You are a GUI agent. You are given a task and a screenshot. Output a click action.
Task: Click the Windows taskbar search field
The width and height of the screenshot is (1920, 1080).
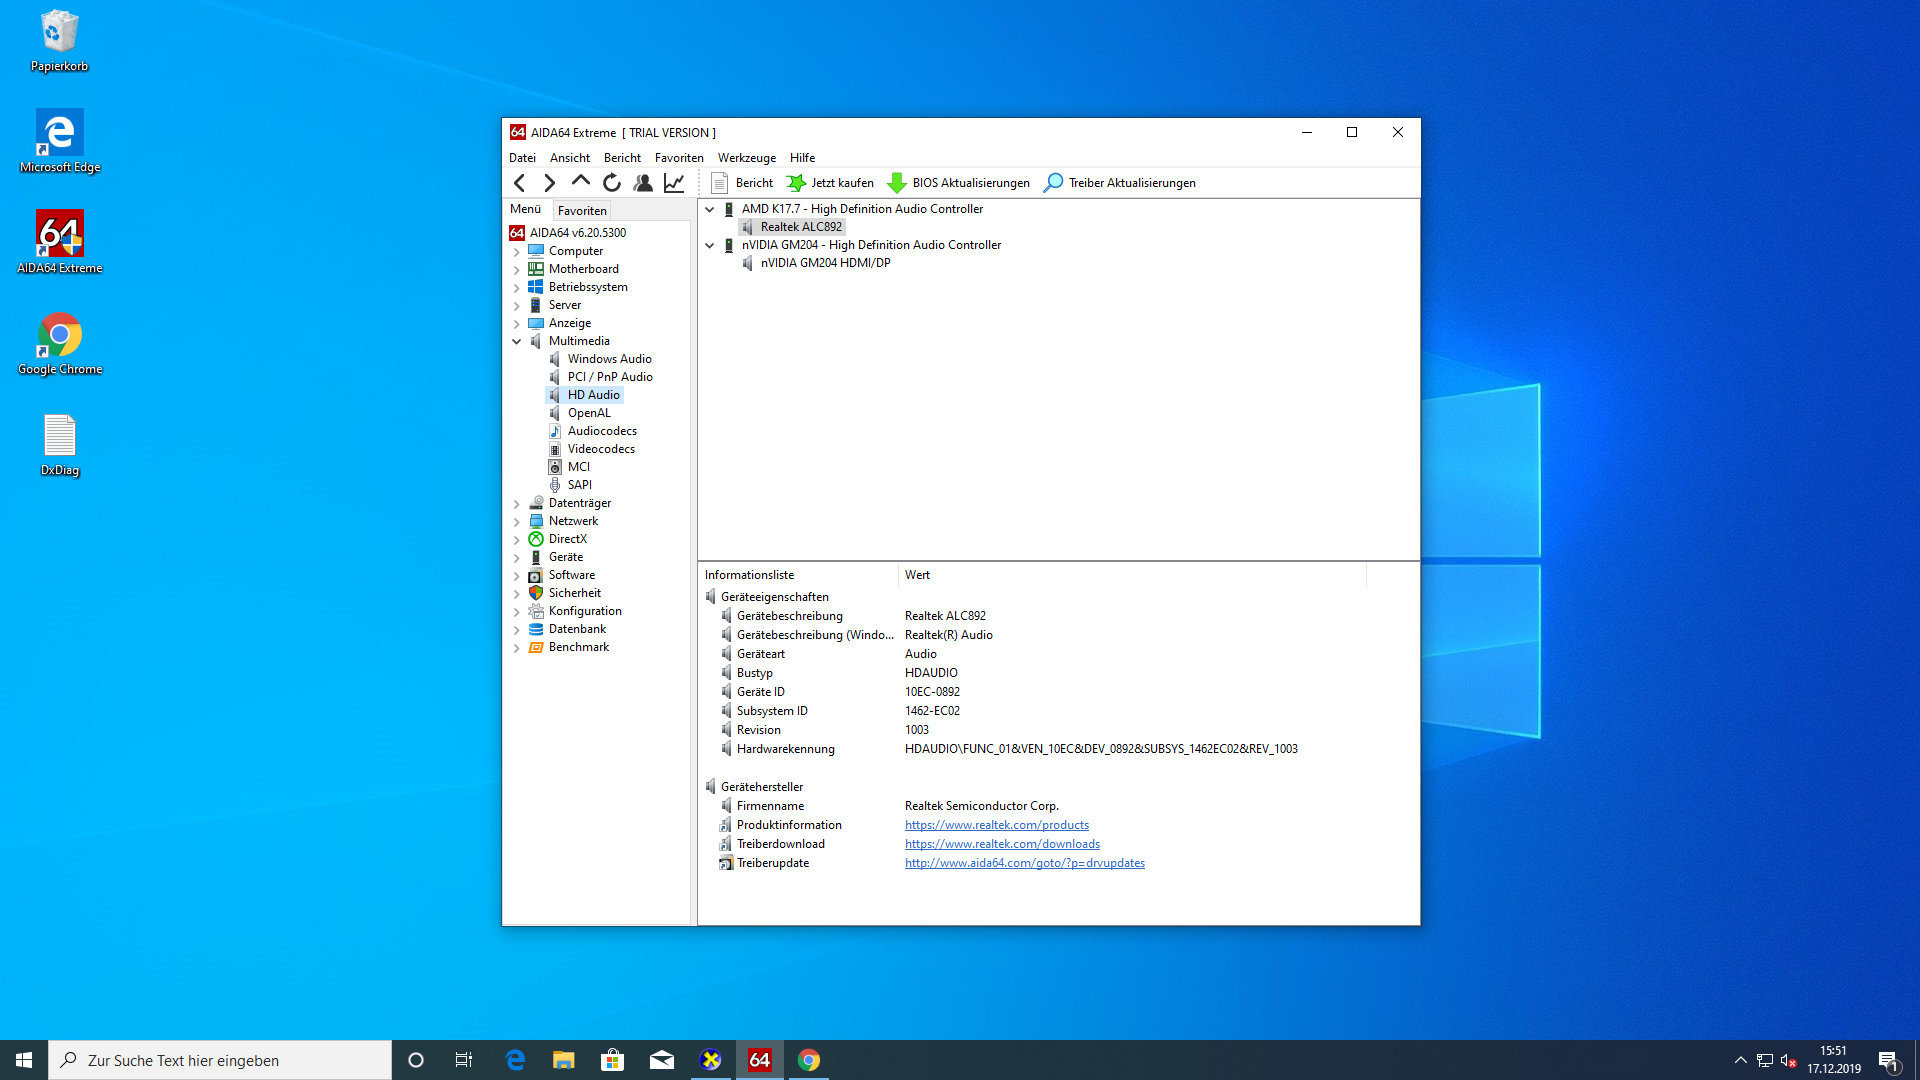tap(220, 1060)
